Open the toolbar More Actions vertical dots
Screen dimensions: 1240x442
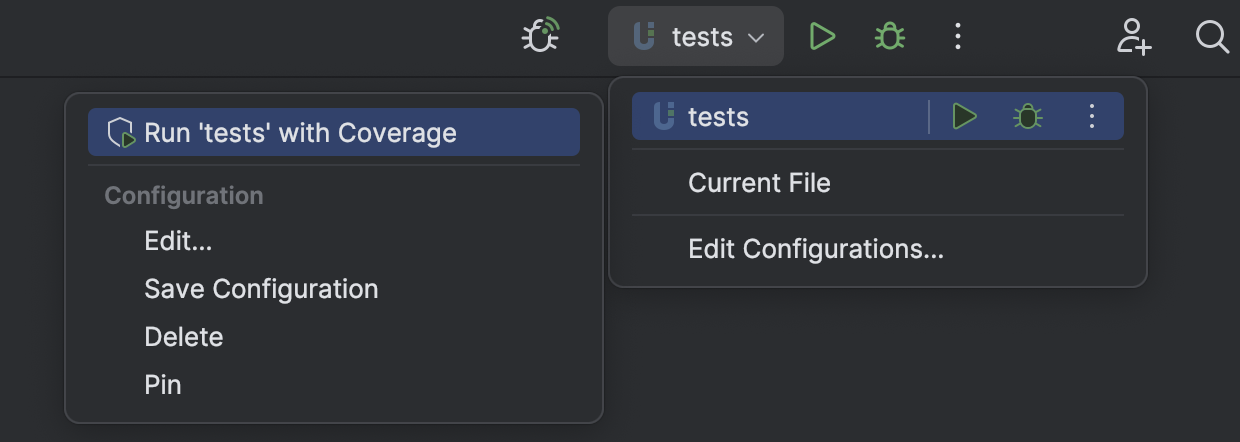point(957,37)
